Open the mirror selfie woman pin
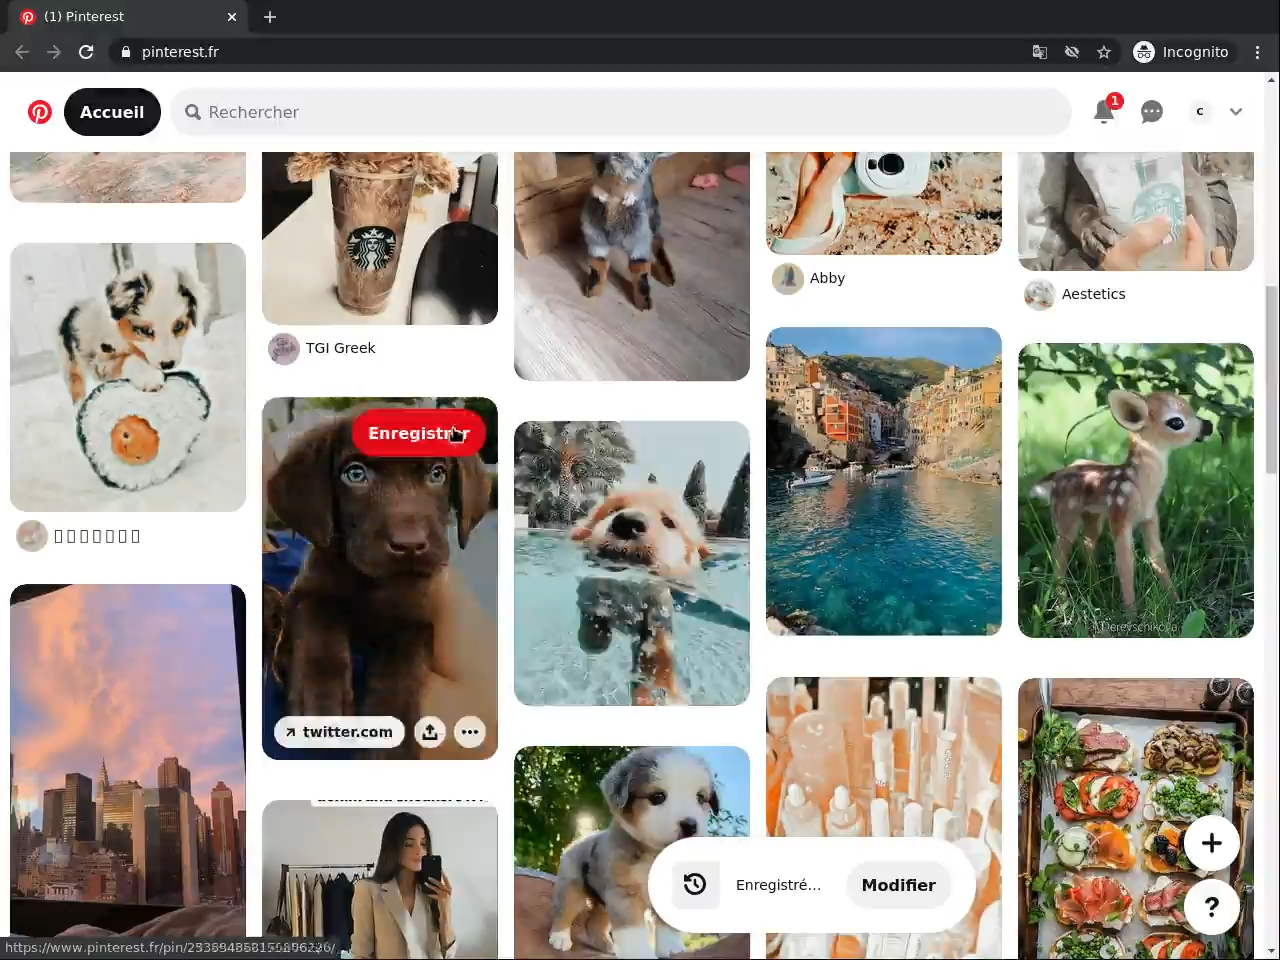The image size is (1280, 960). 380,880
